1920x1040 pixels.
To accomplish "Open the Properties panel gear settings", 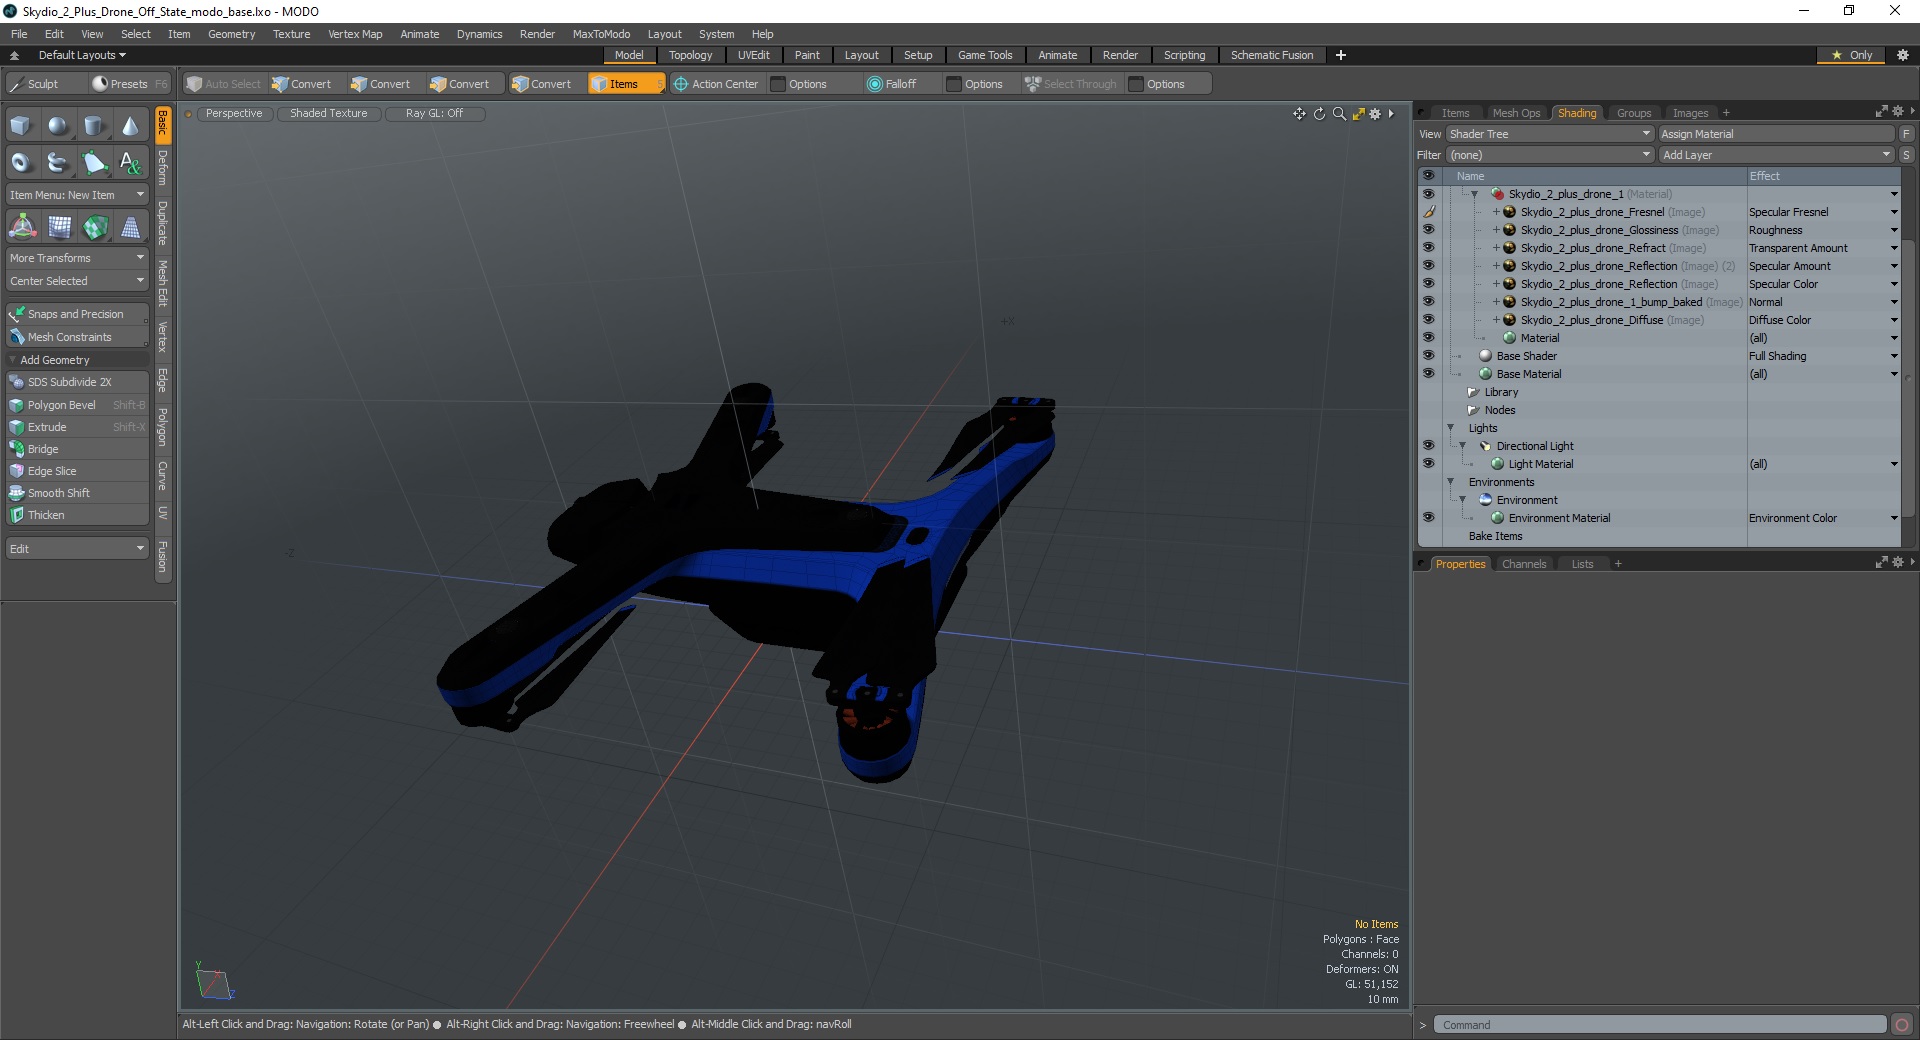I will coord(1898,563).
